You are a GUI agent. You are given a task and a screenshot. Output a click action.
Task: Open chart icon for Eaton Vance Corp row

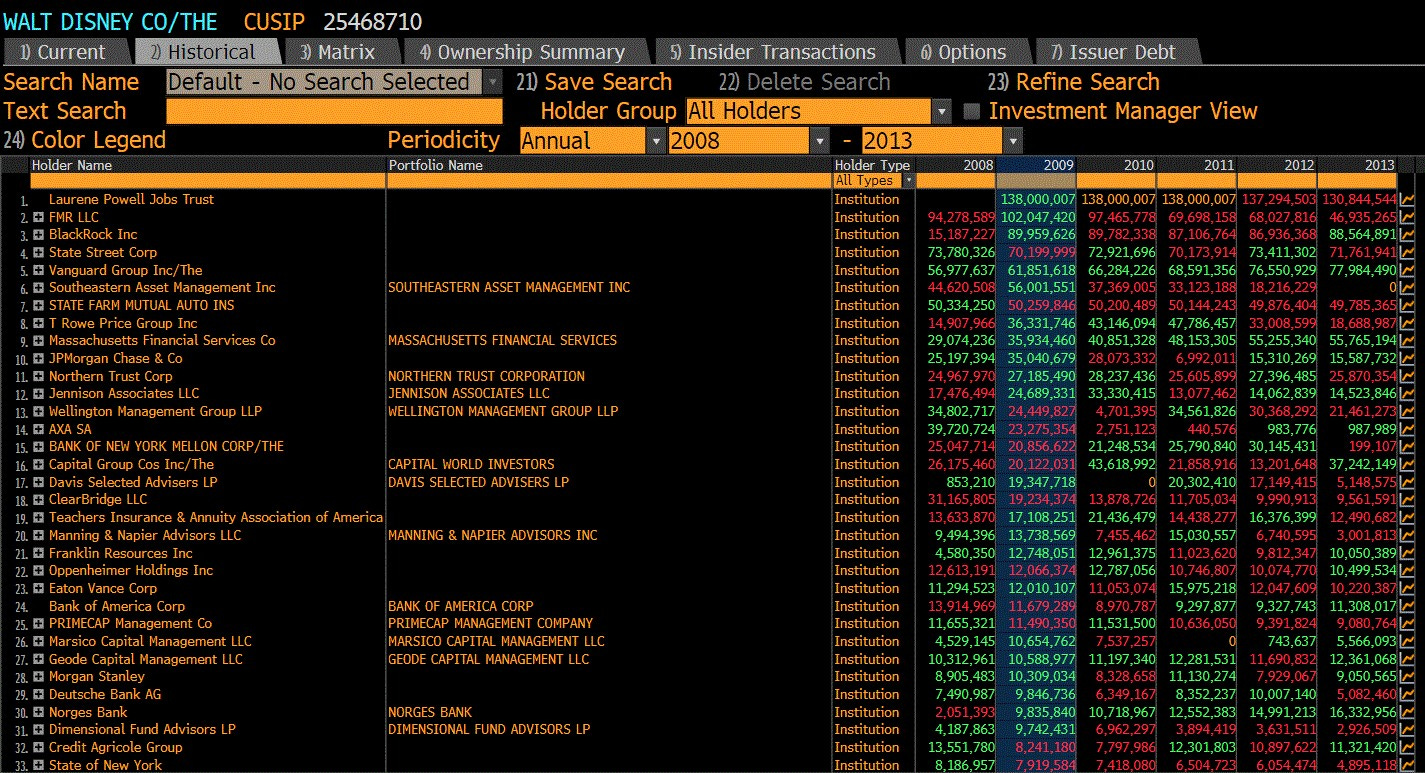tap(1407, 588)
